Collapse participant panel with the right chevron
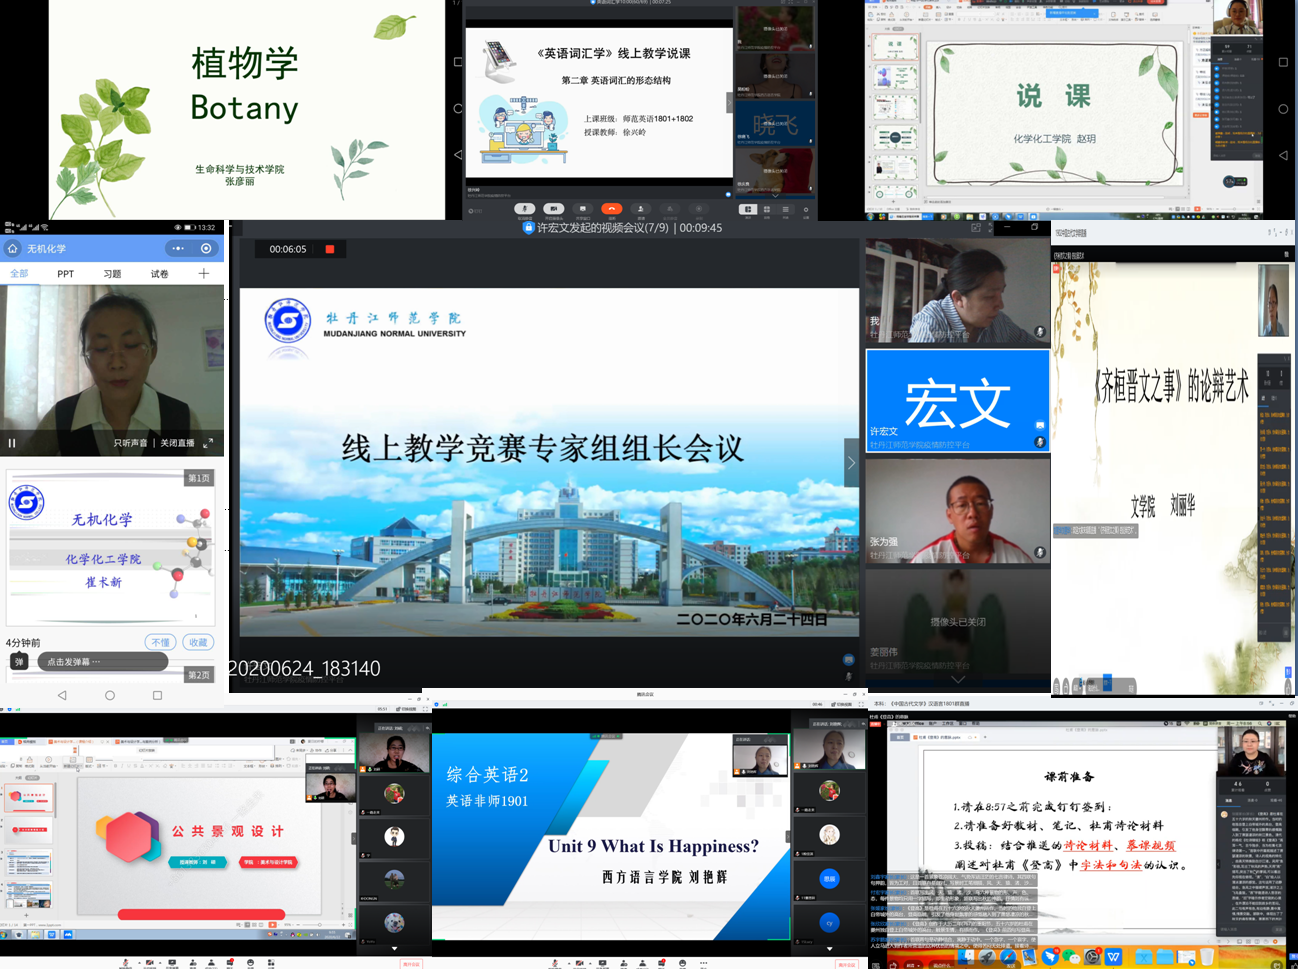Image resolution: width=1298 pixels, height=969 pixels. (851, 463)
